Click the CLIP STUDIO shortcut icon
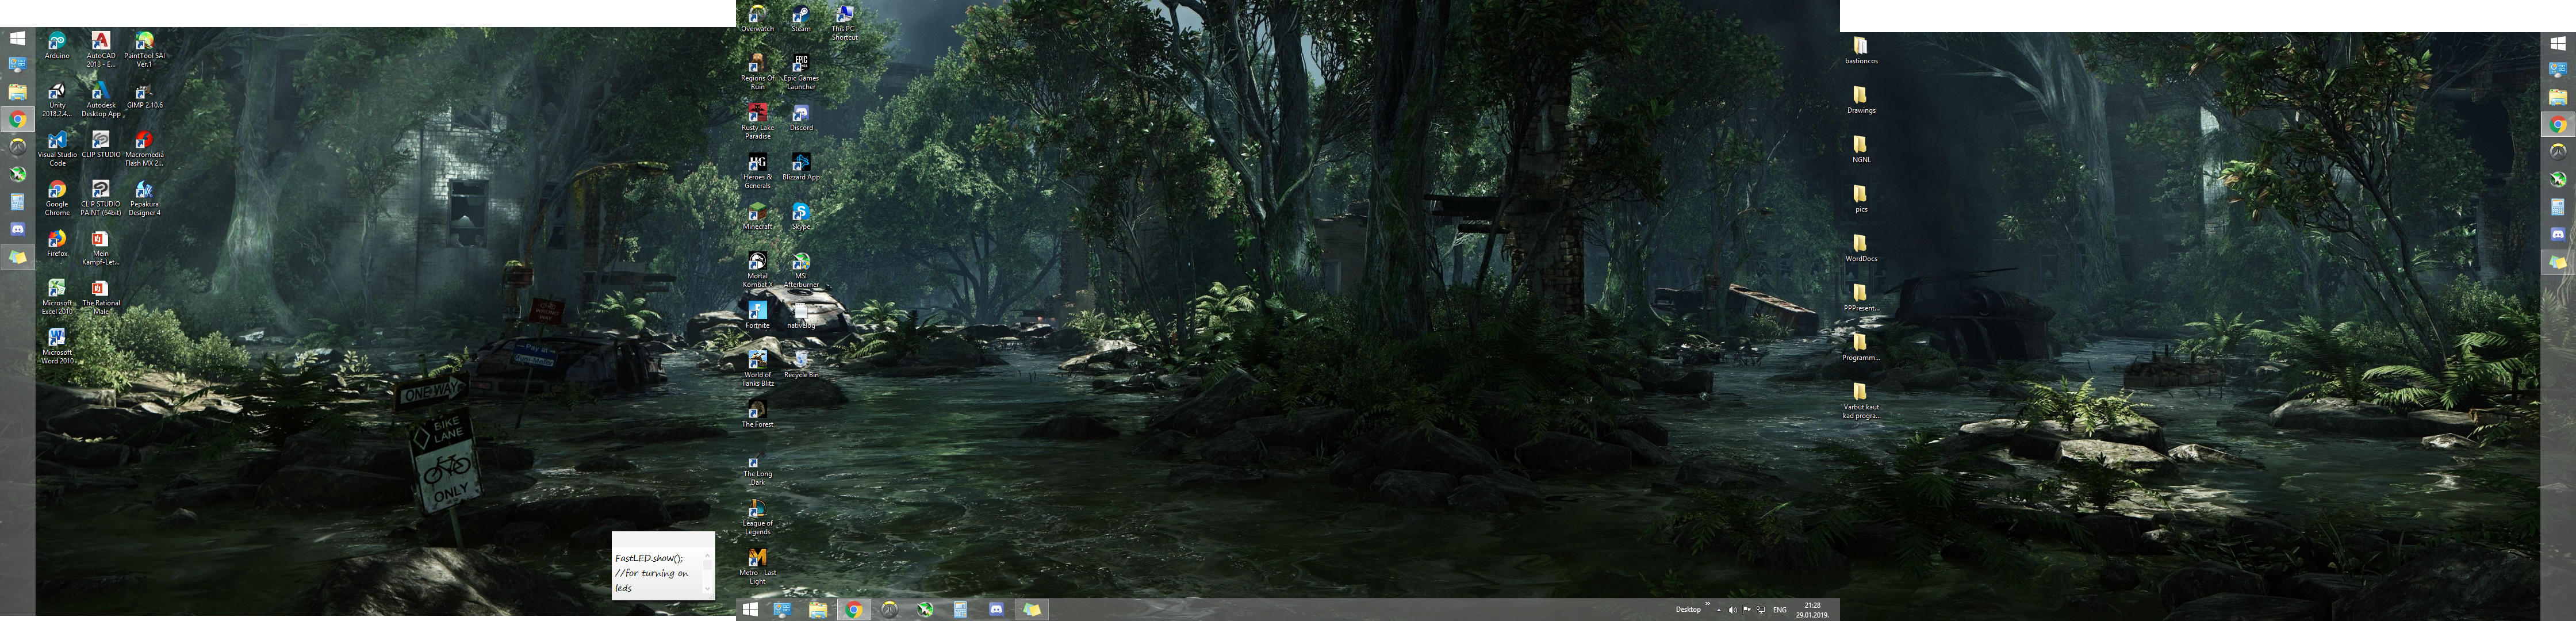The image size is (2576, 621). click(101, 144)
